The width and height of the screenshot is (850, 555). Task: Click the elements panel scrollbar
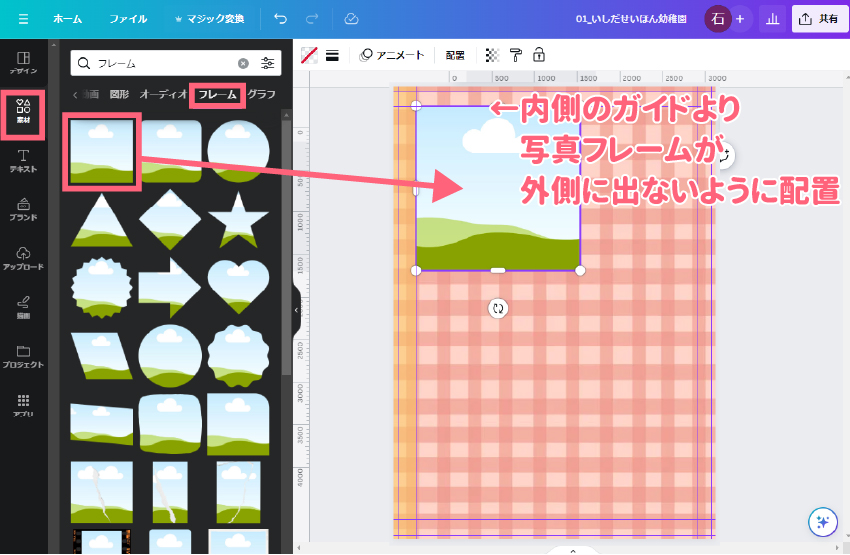tap(286, 247)
